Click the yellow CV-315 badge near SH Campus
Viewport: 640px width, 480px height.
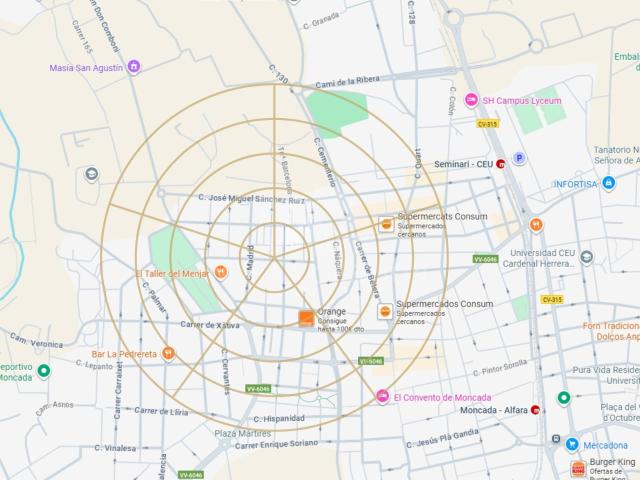click(487, 124)
